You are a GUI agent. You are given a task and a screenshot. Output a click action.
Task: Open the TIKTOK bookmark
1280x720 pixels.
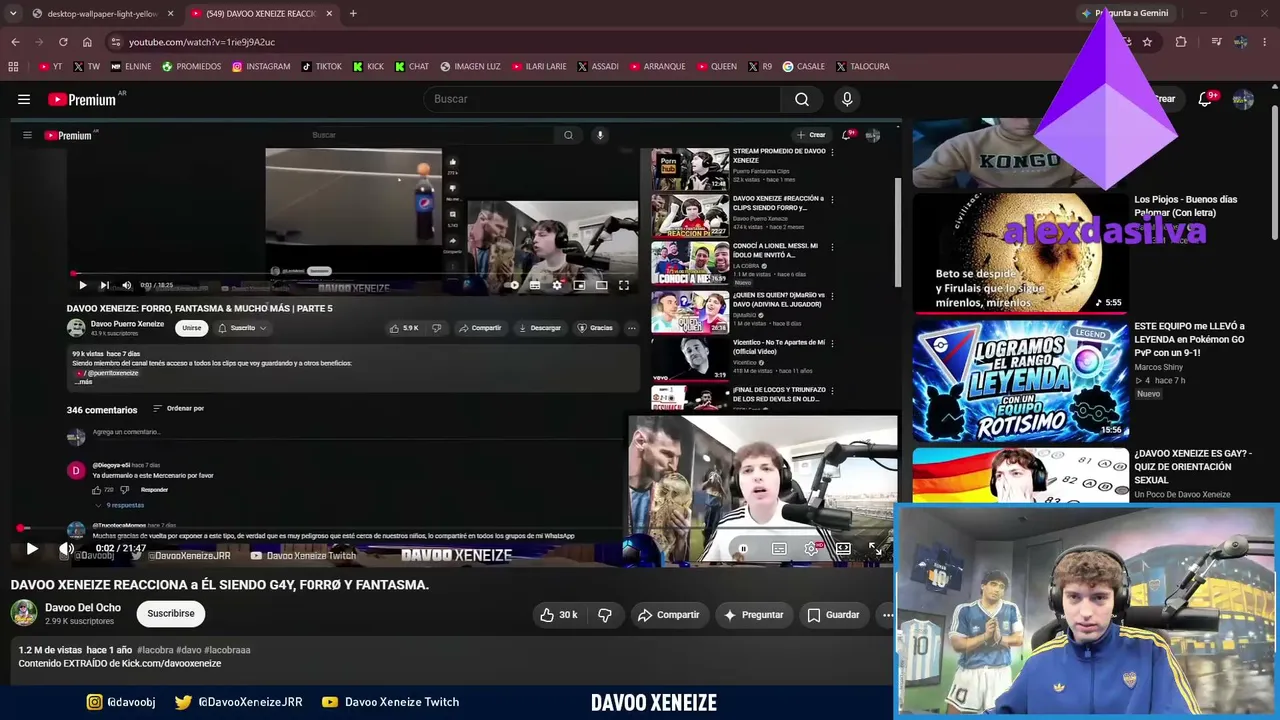pyautogui.click(x=321, y=67)
